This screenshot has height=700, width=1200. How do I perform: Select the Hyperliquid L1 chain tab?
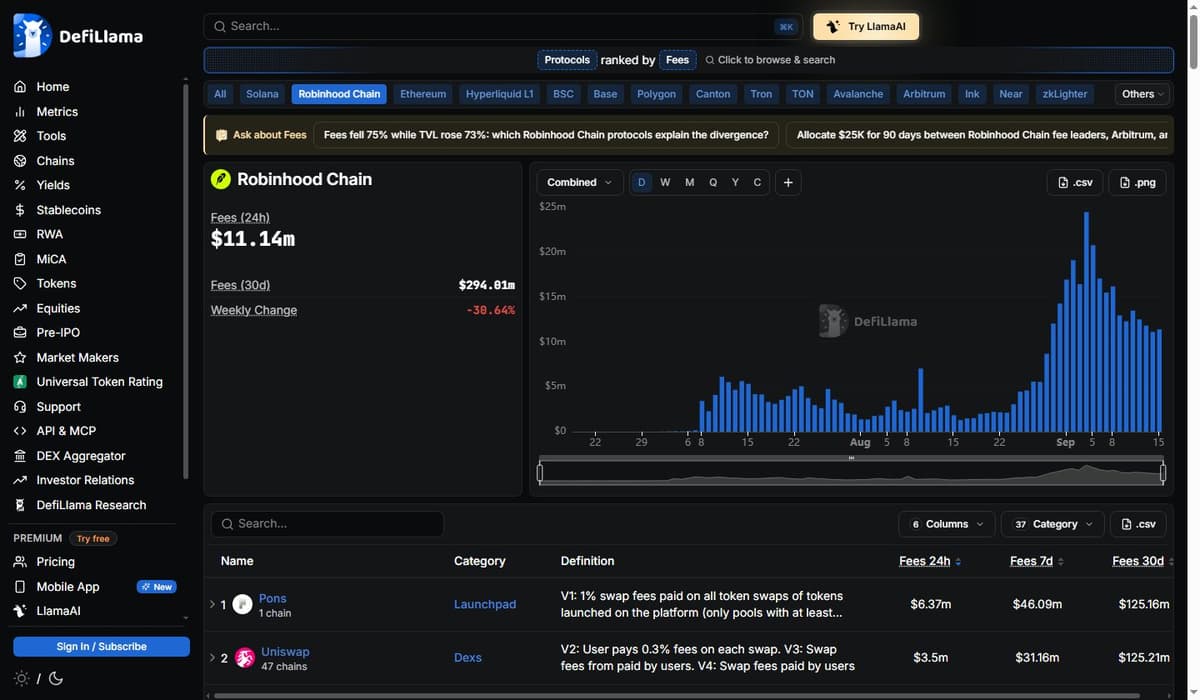point(500,94)
